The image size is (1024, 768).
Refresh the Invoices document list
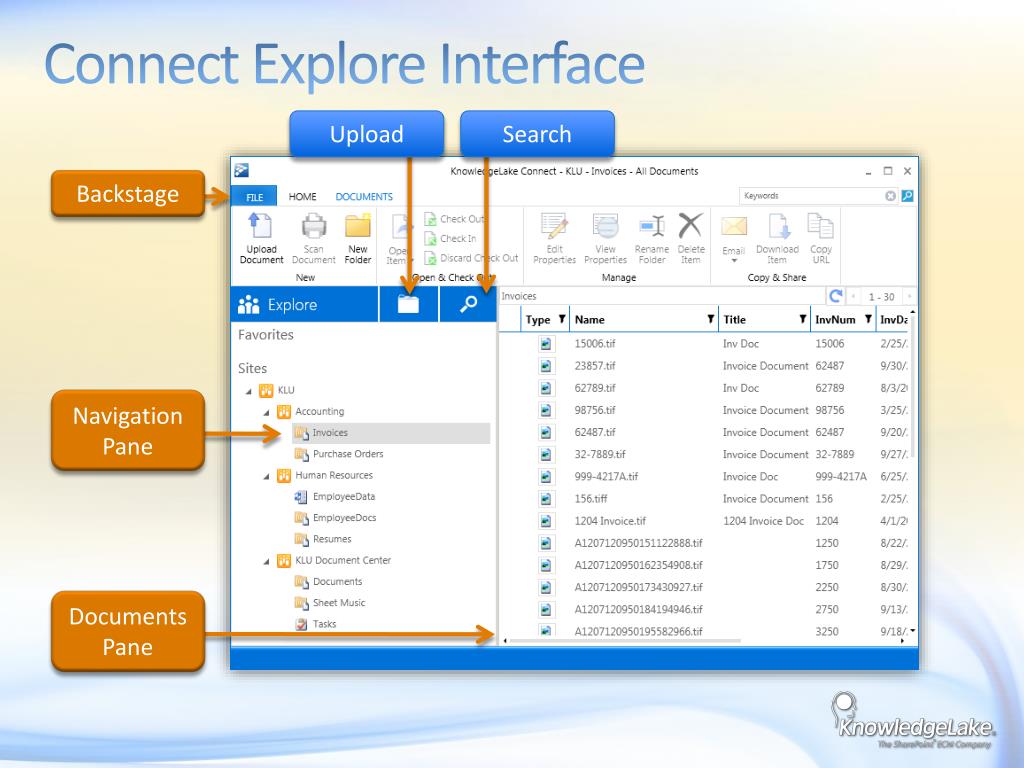[835, 296]
